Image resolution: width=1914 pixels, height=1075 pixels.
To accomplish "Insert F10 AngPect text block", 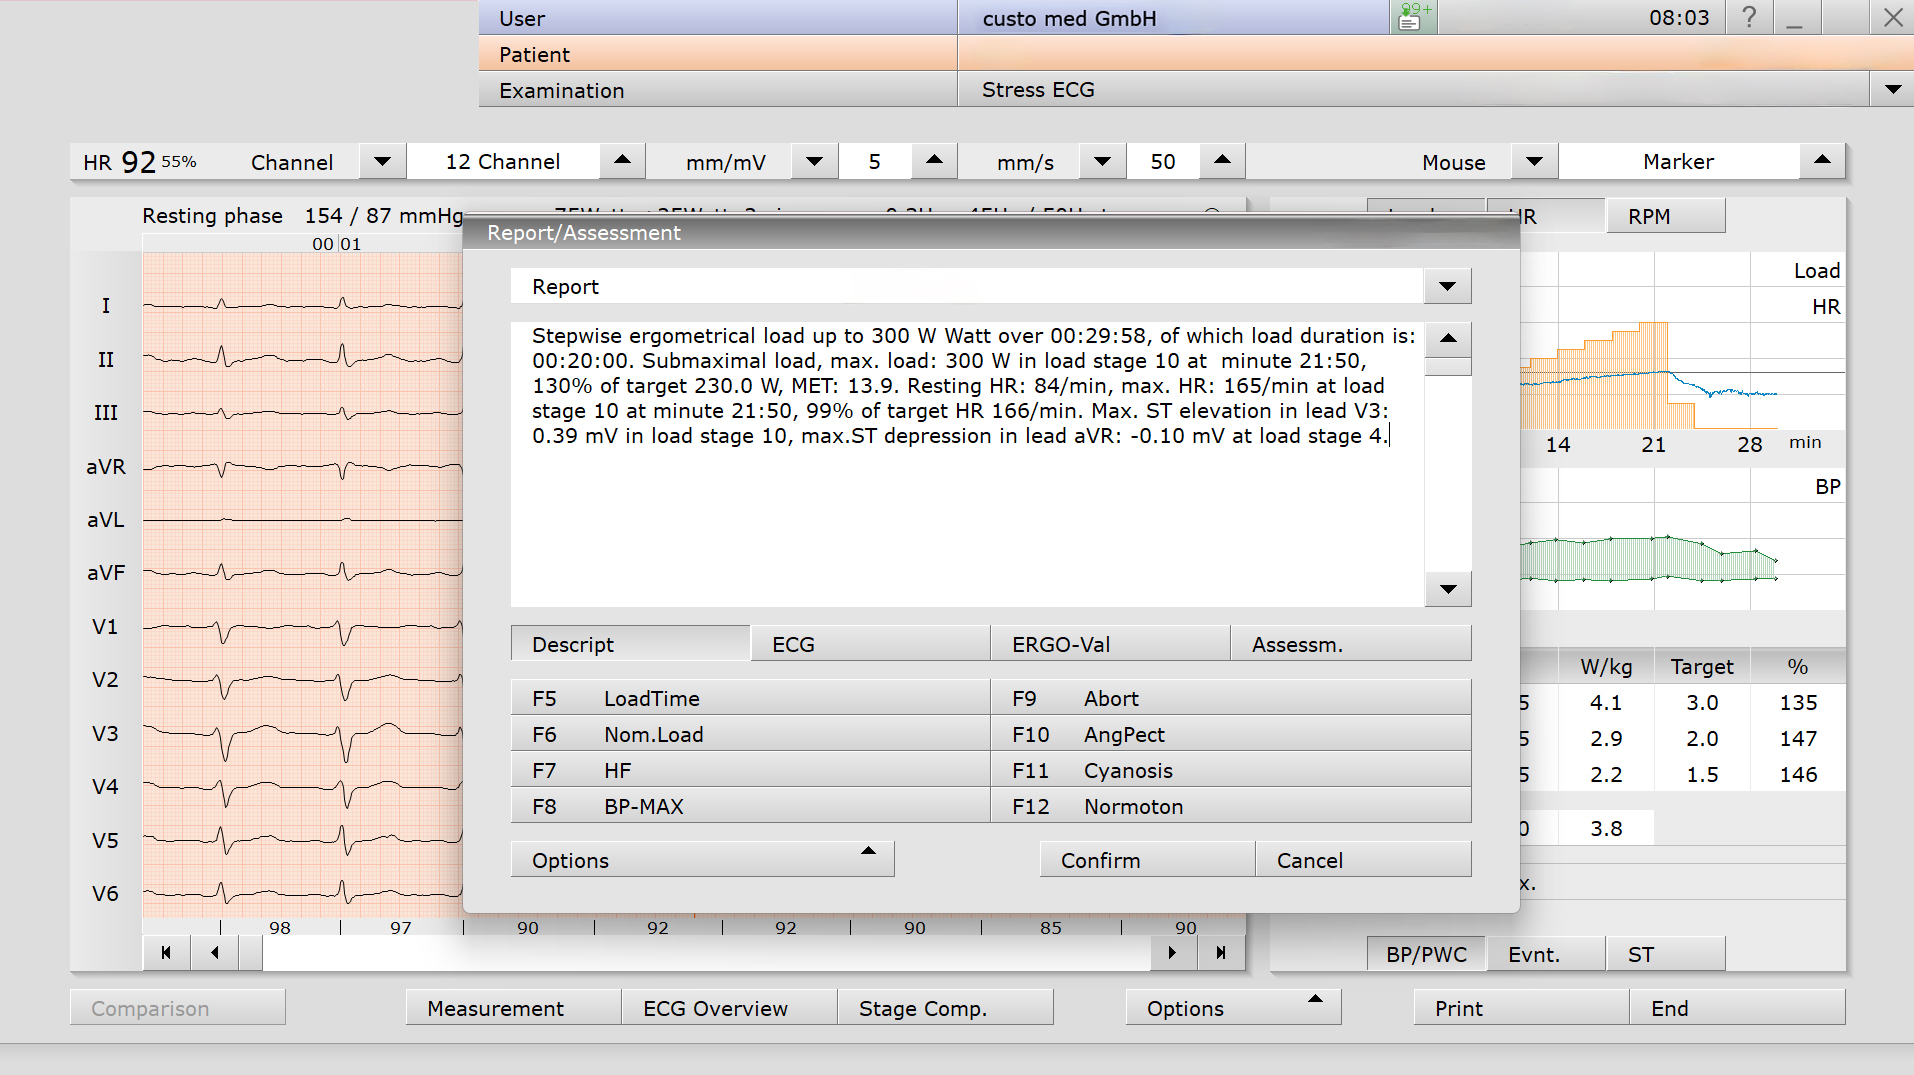I will click(x=1231, y=734).
